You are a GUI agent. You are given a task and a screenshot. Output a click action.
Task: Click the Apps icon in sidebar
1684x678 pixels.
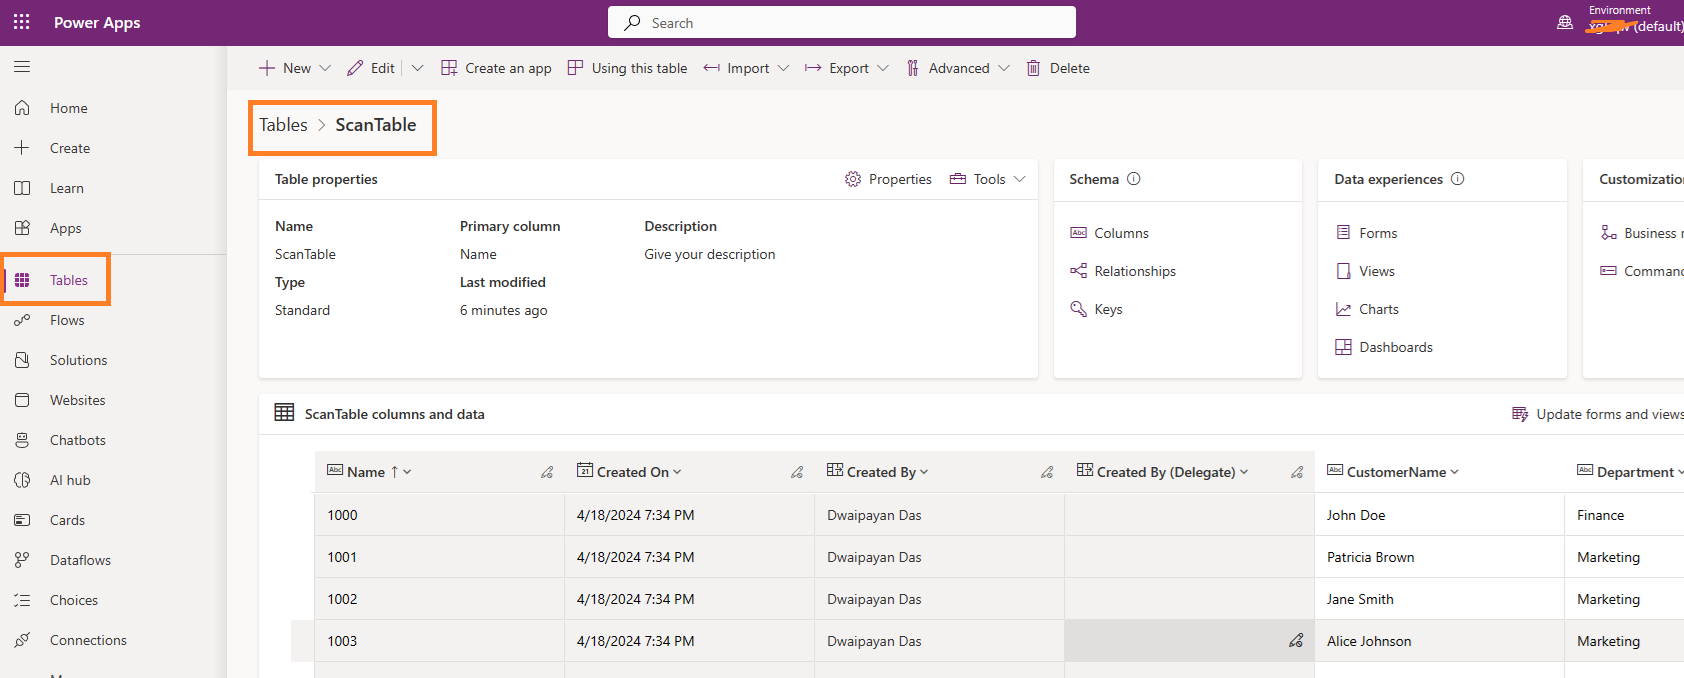click(x=22, y=228)
